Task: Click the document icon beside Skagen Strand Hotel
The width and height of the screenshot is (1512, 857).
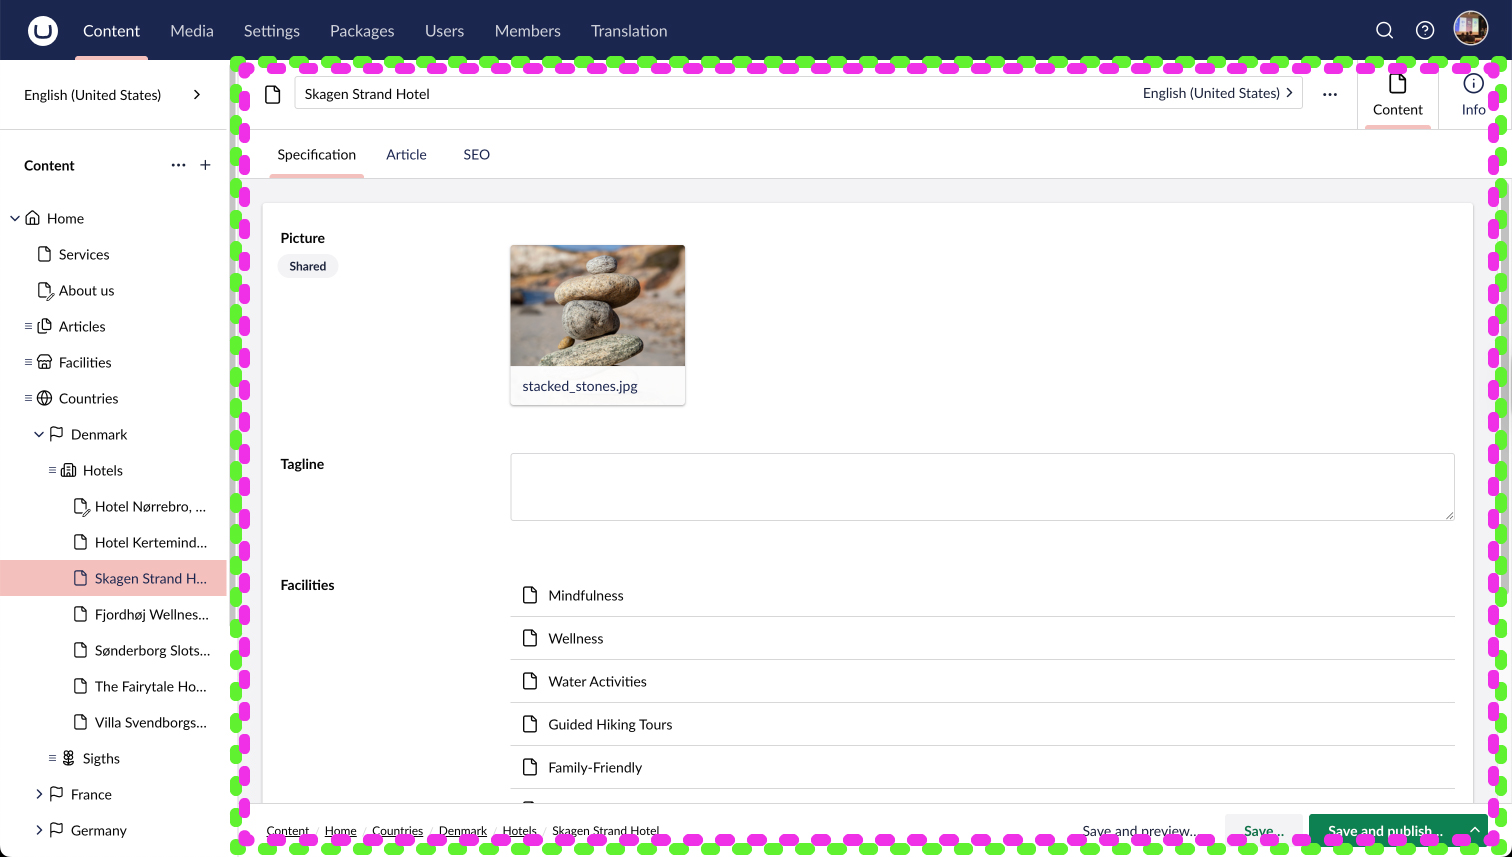Action: point(79,578)
